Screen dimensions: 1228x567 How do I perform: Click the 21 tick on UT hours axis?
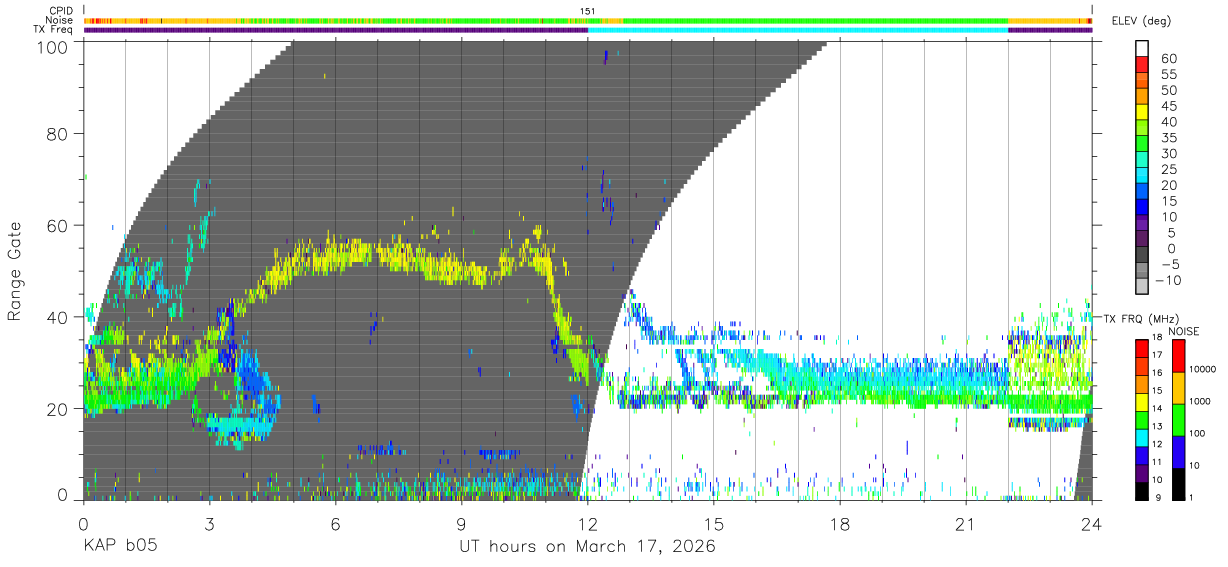click(x=966, y=524)
